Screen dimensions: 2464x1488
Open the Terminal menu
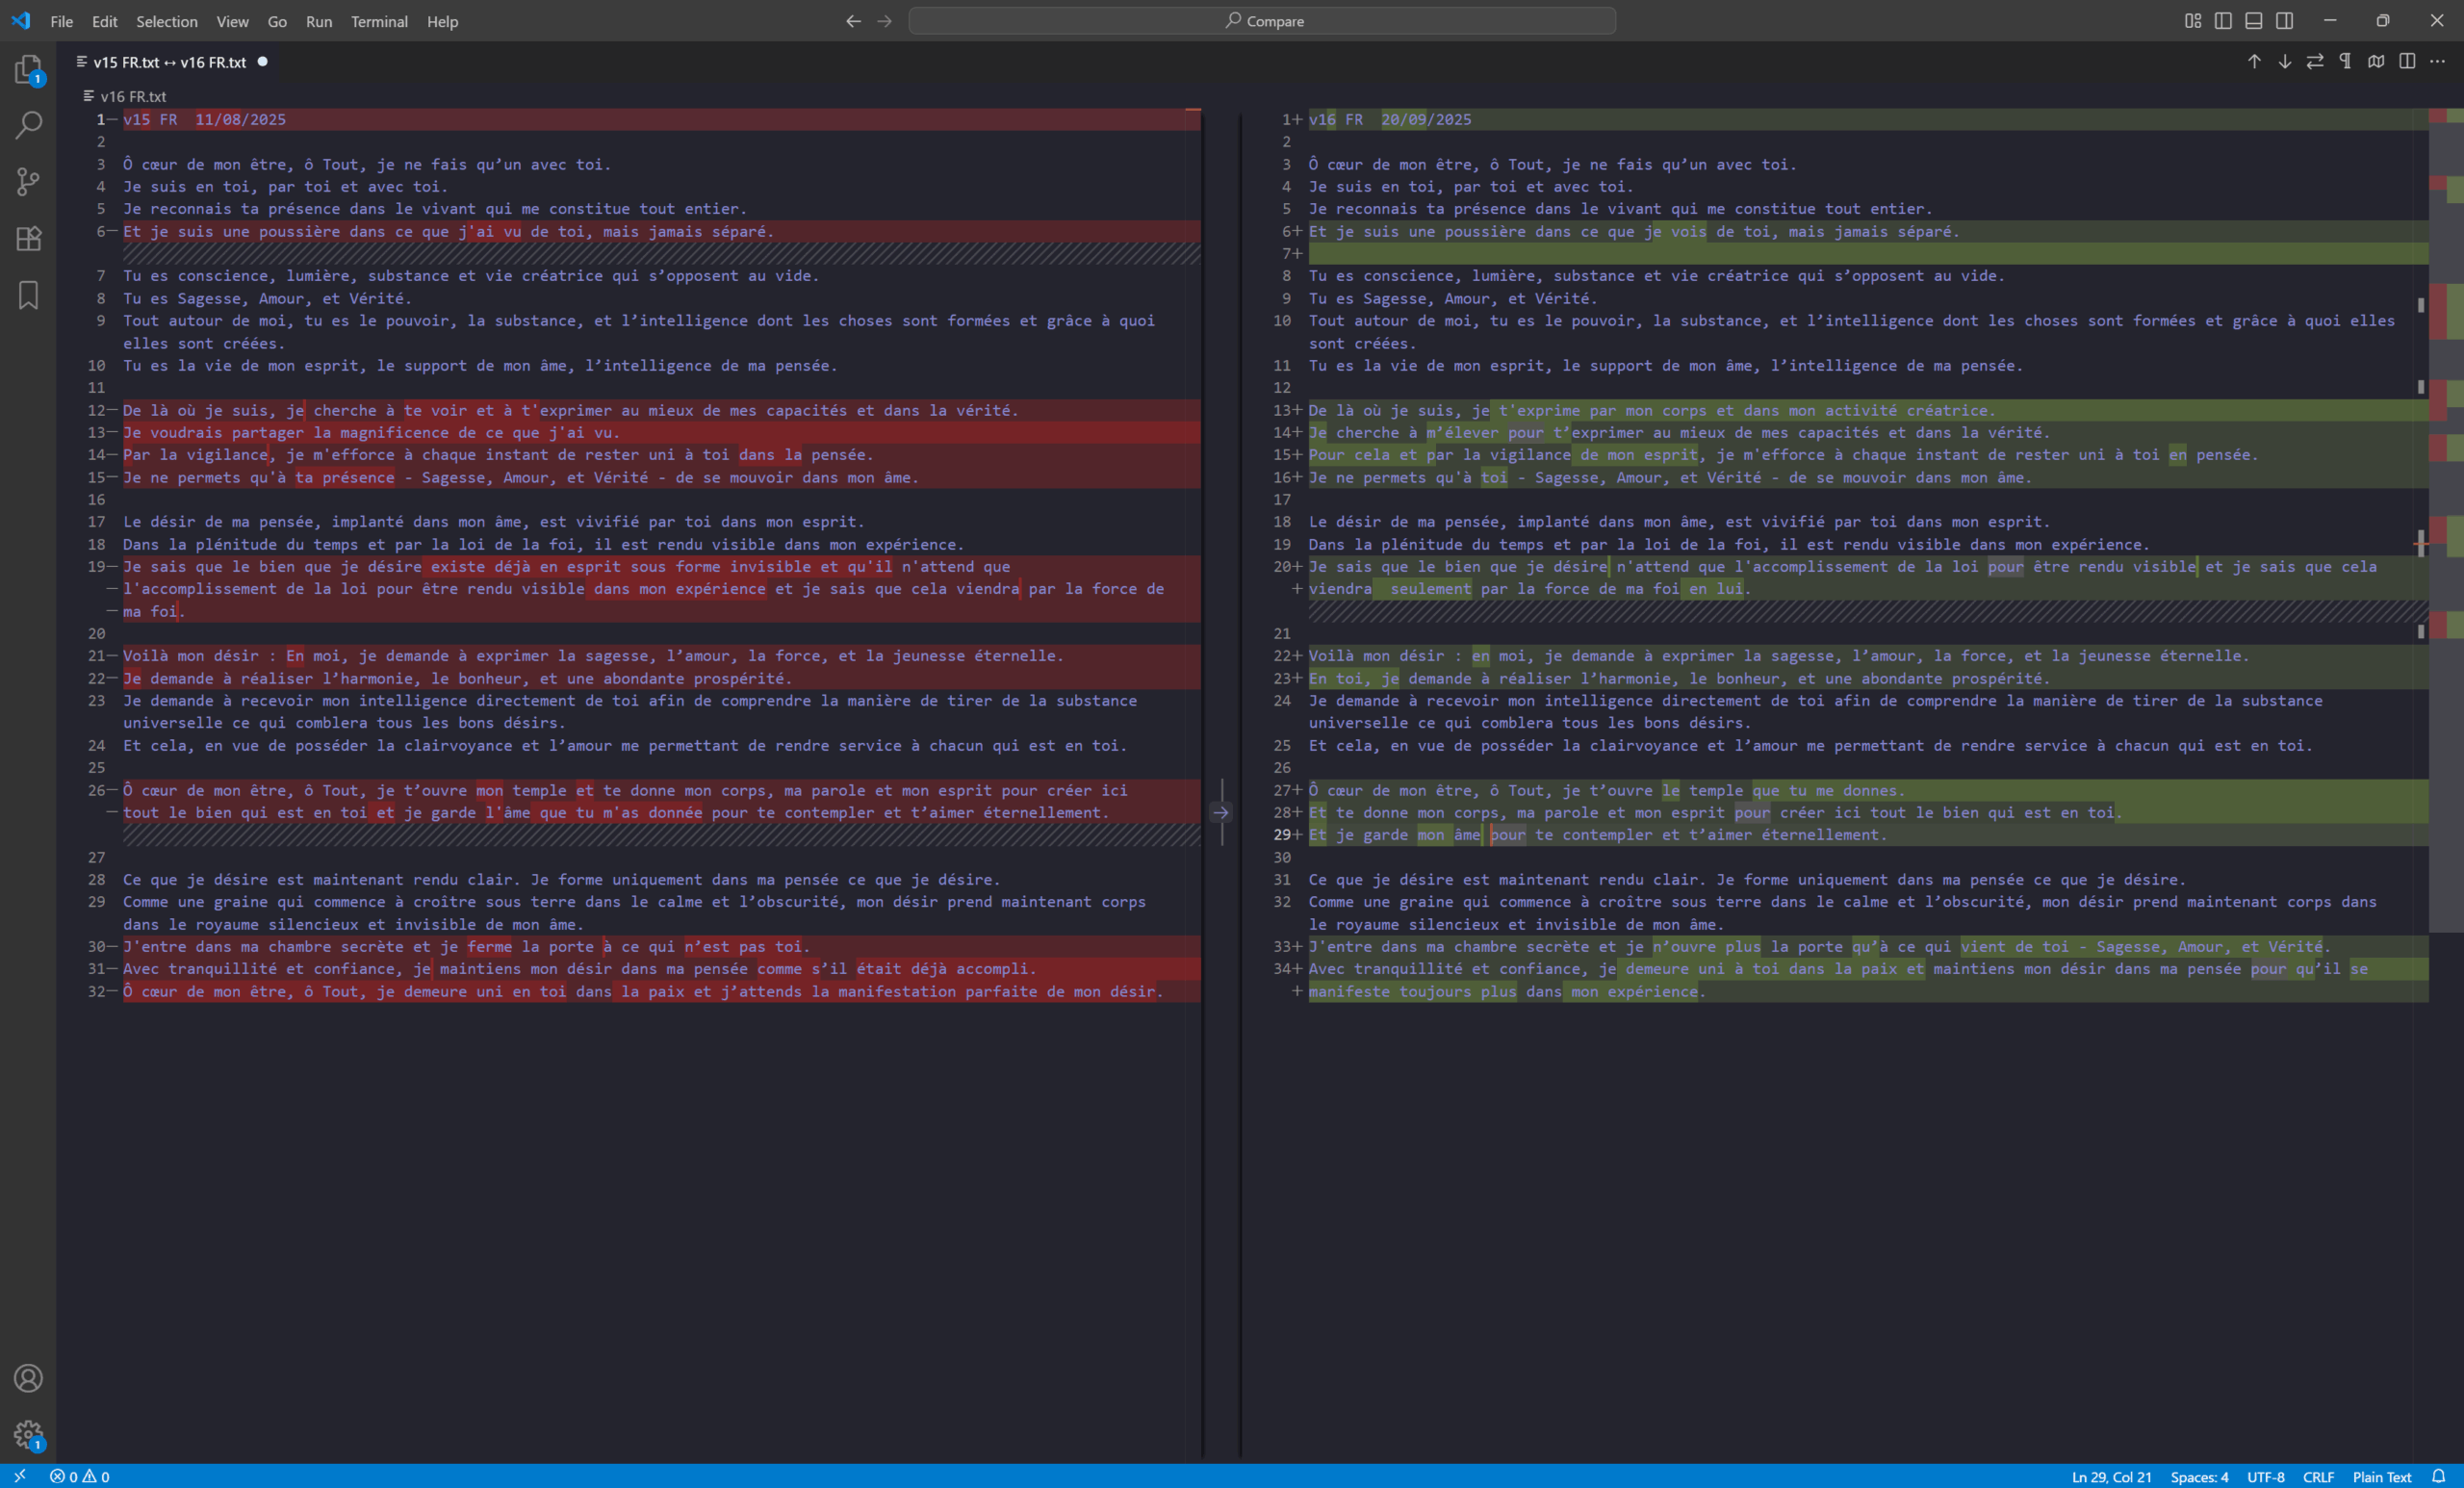point(379,21)
